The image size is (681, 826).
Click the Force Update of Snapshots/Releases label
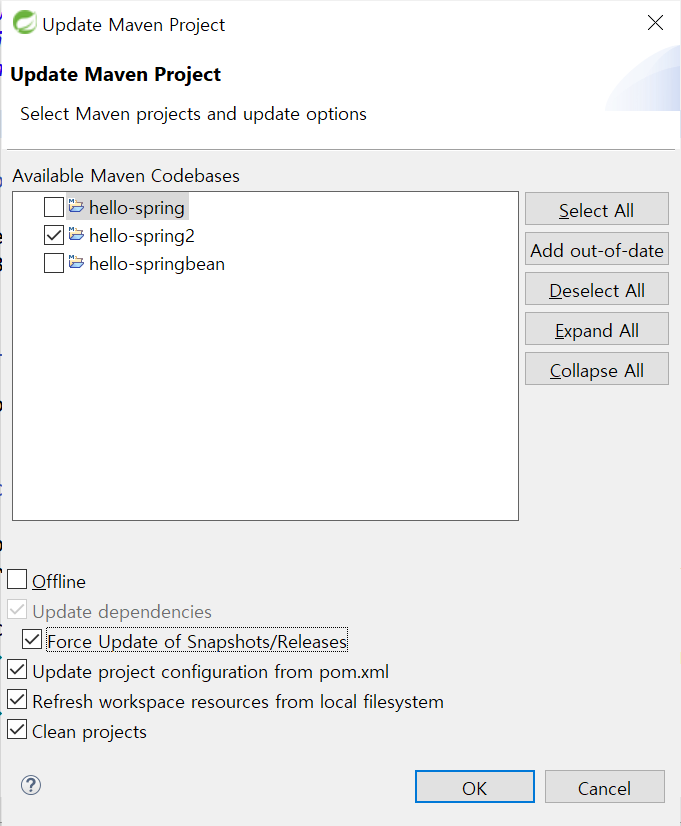[x=197, y=641]
